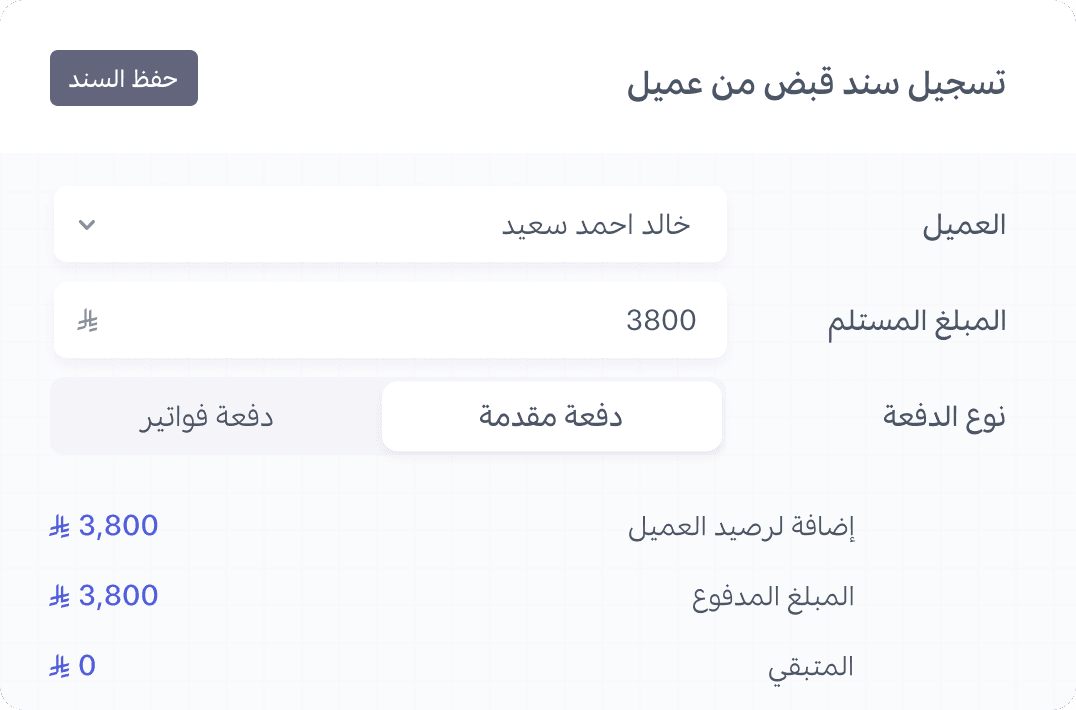Click the 3,800 customer balance amount link
Screen dimensions: 1076x710
117,525
